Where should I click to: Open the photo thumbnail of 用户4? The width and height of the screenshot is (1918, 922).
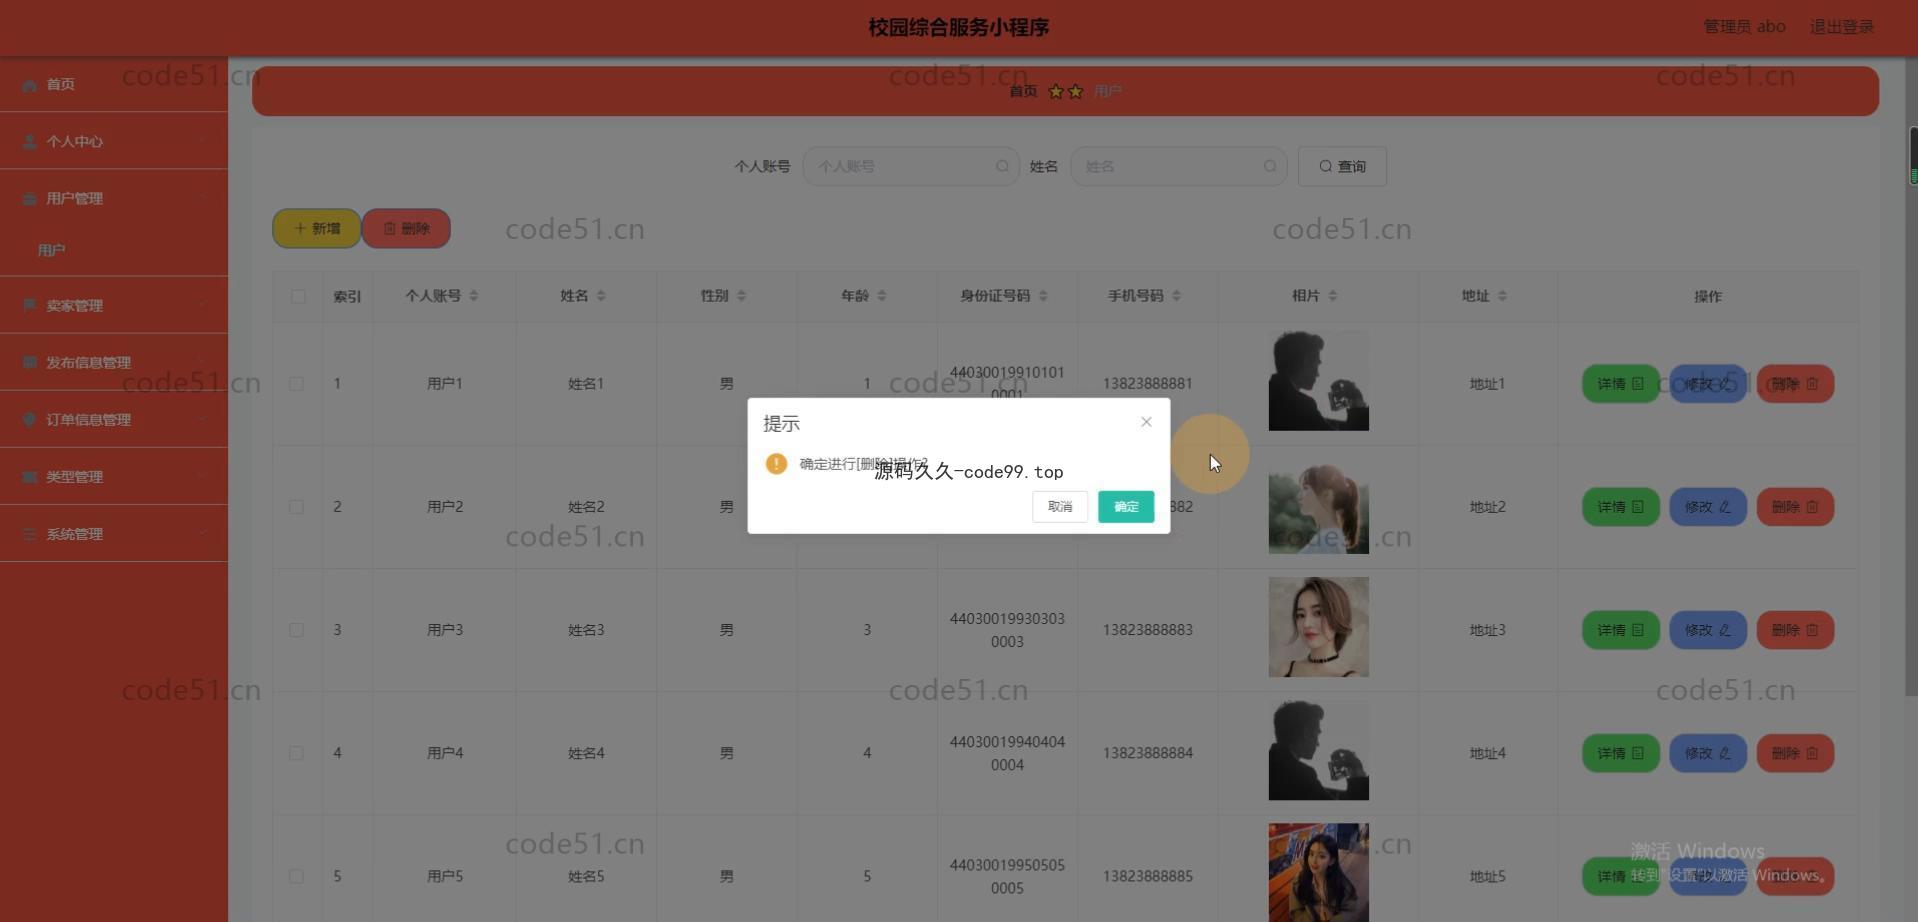pyautogui.click(x=1318, y=750)
